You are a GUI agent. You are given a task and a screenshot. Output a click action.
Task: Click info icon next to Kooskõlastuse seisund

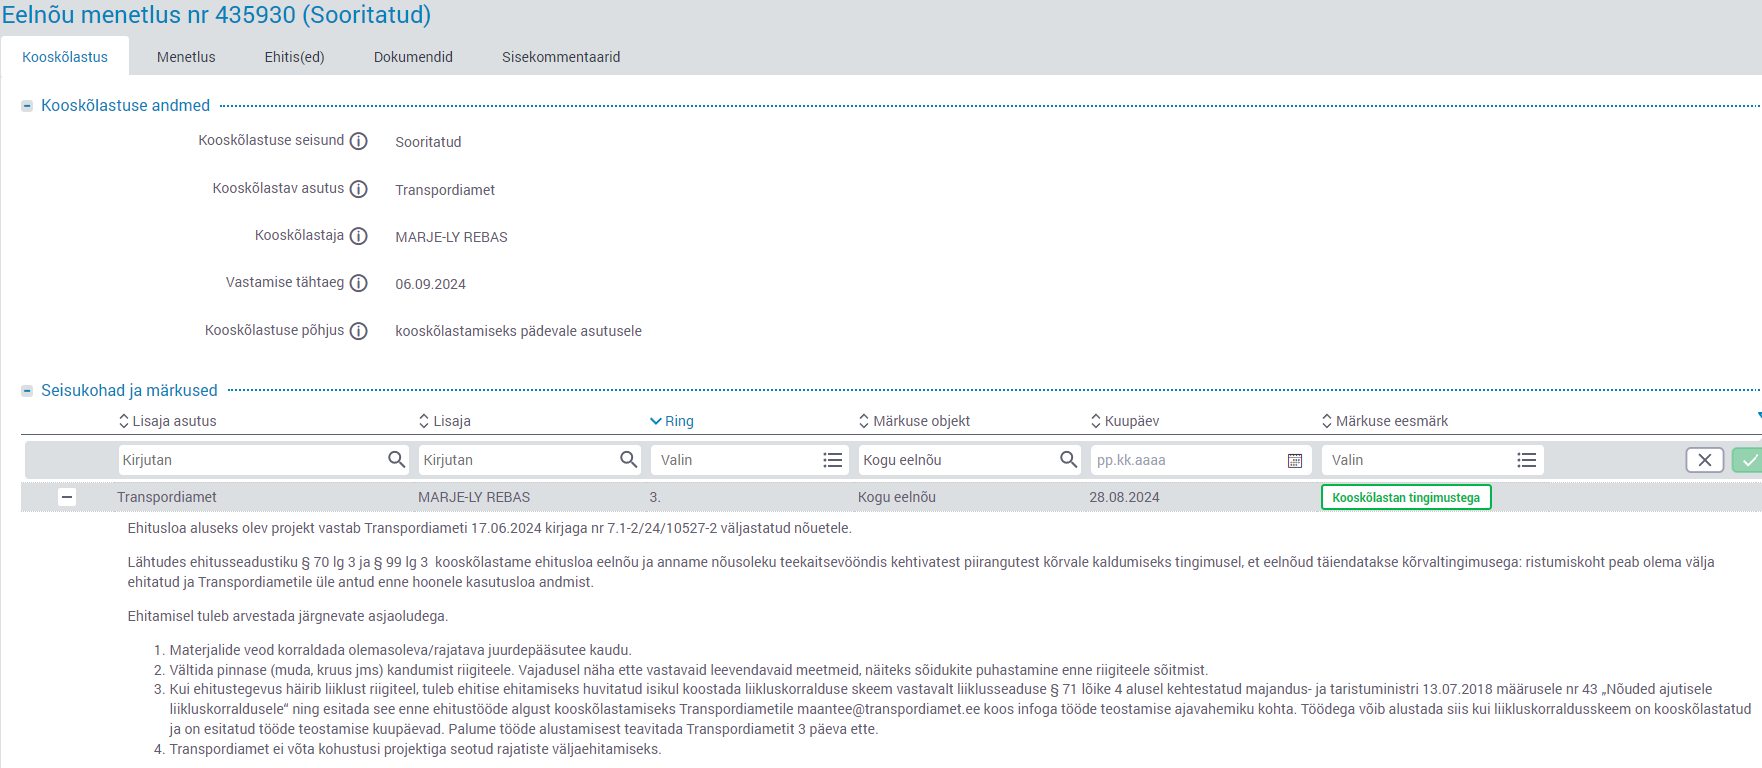click(358, 142)
